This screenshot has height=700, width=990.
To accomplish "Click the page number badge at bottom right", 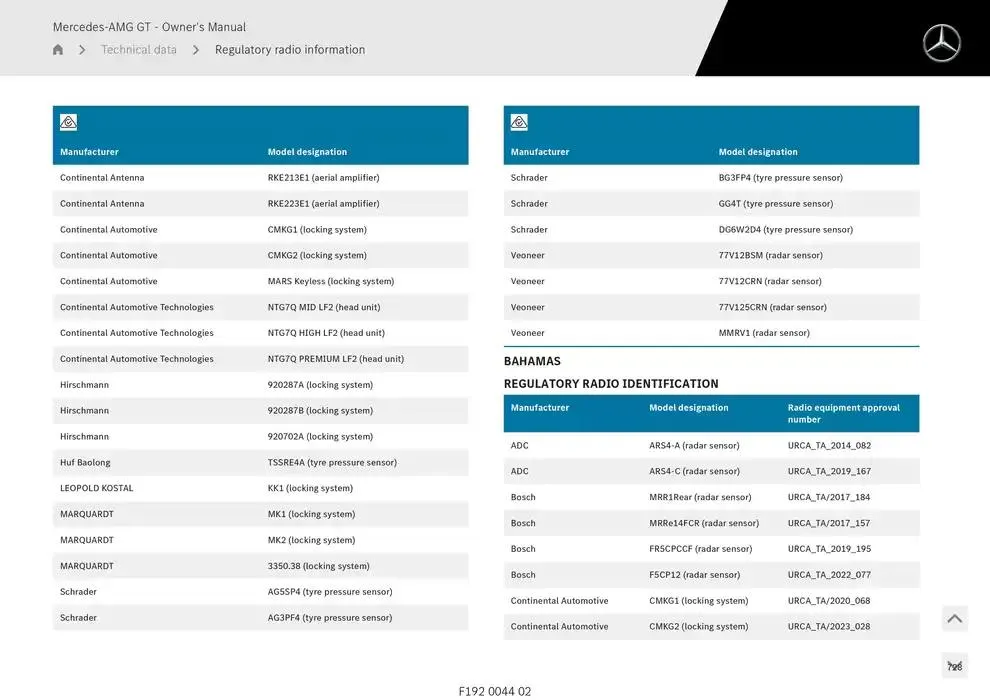I will click(954, 667).
